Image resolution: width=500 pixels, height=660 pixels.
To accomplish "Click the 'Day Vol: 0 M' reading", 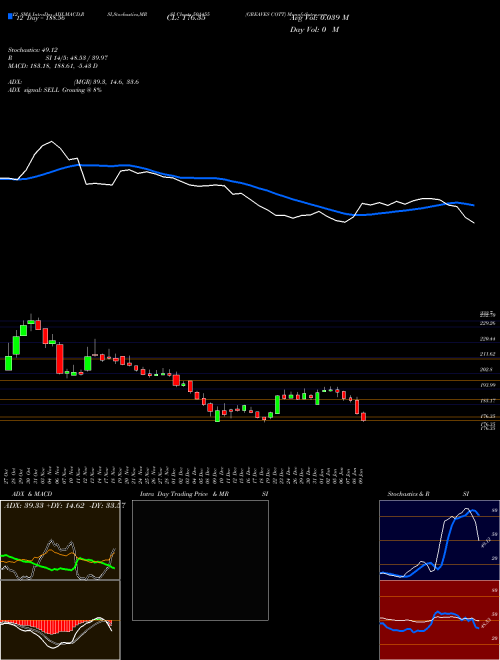I will (314, 30).
